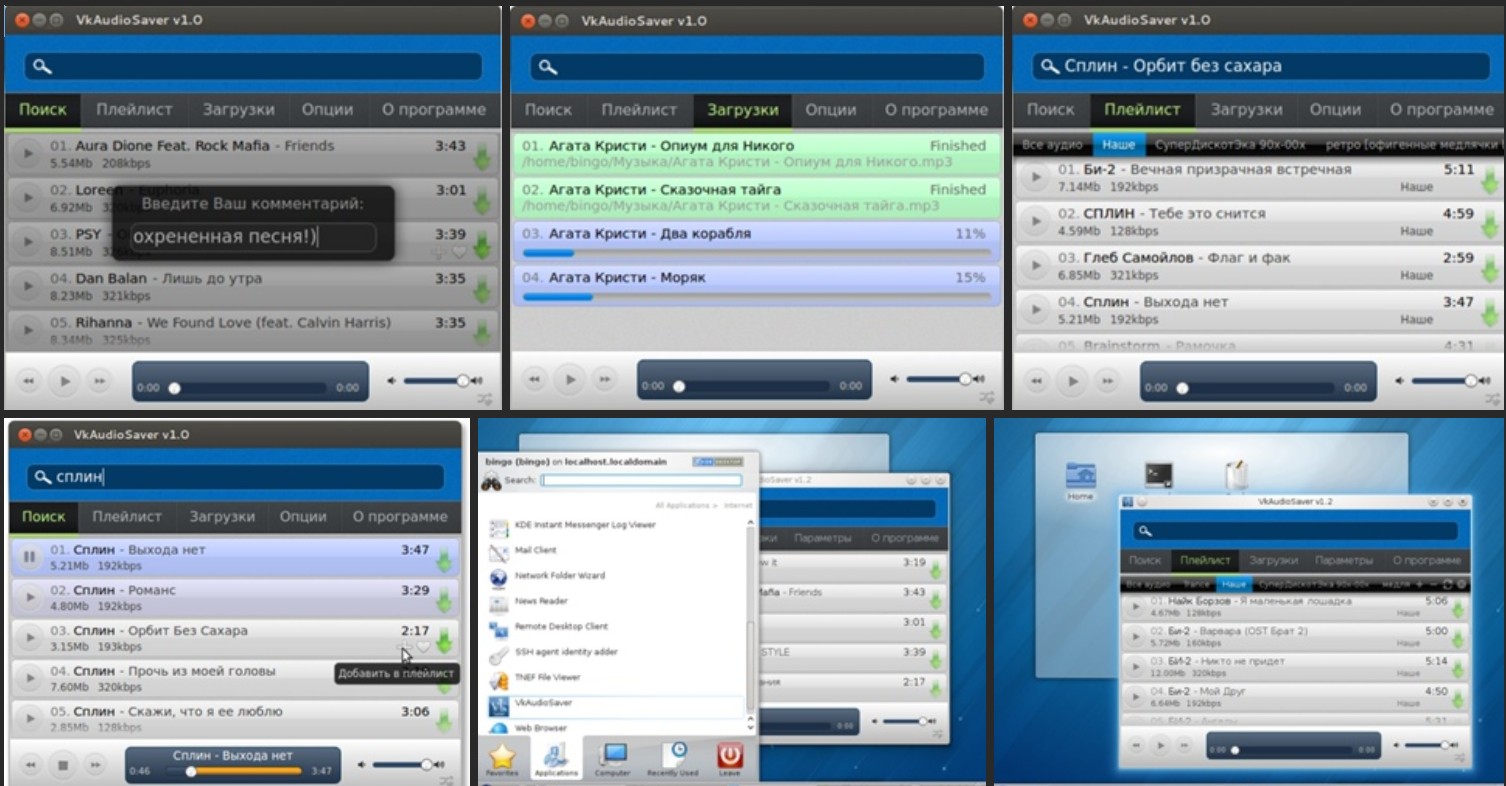Switch to Favorites in the KDE launcher
The height and width of the screenshot is (786, 1506).
[502, 760]
